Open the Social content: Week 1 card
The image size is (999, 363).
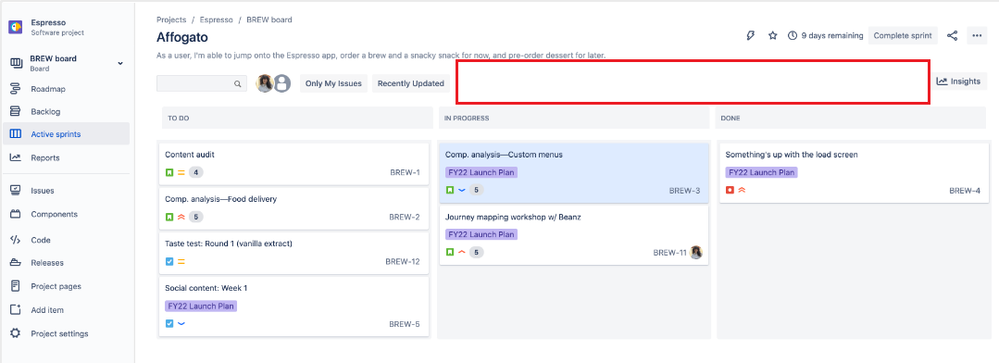point(294,306)
